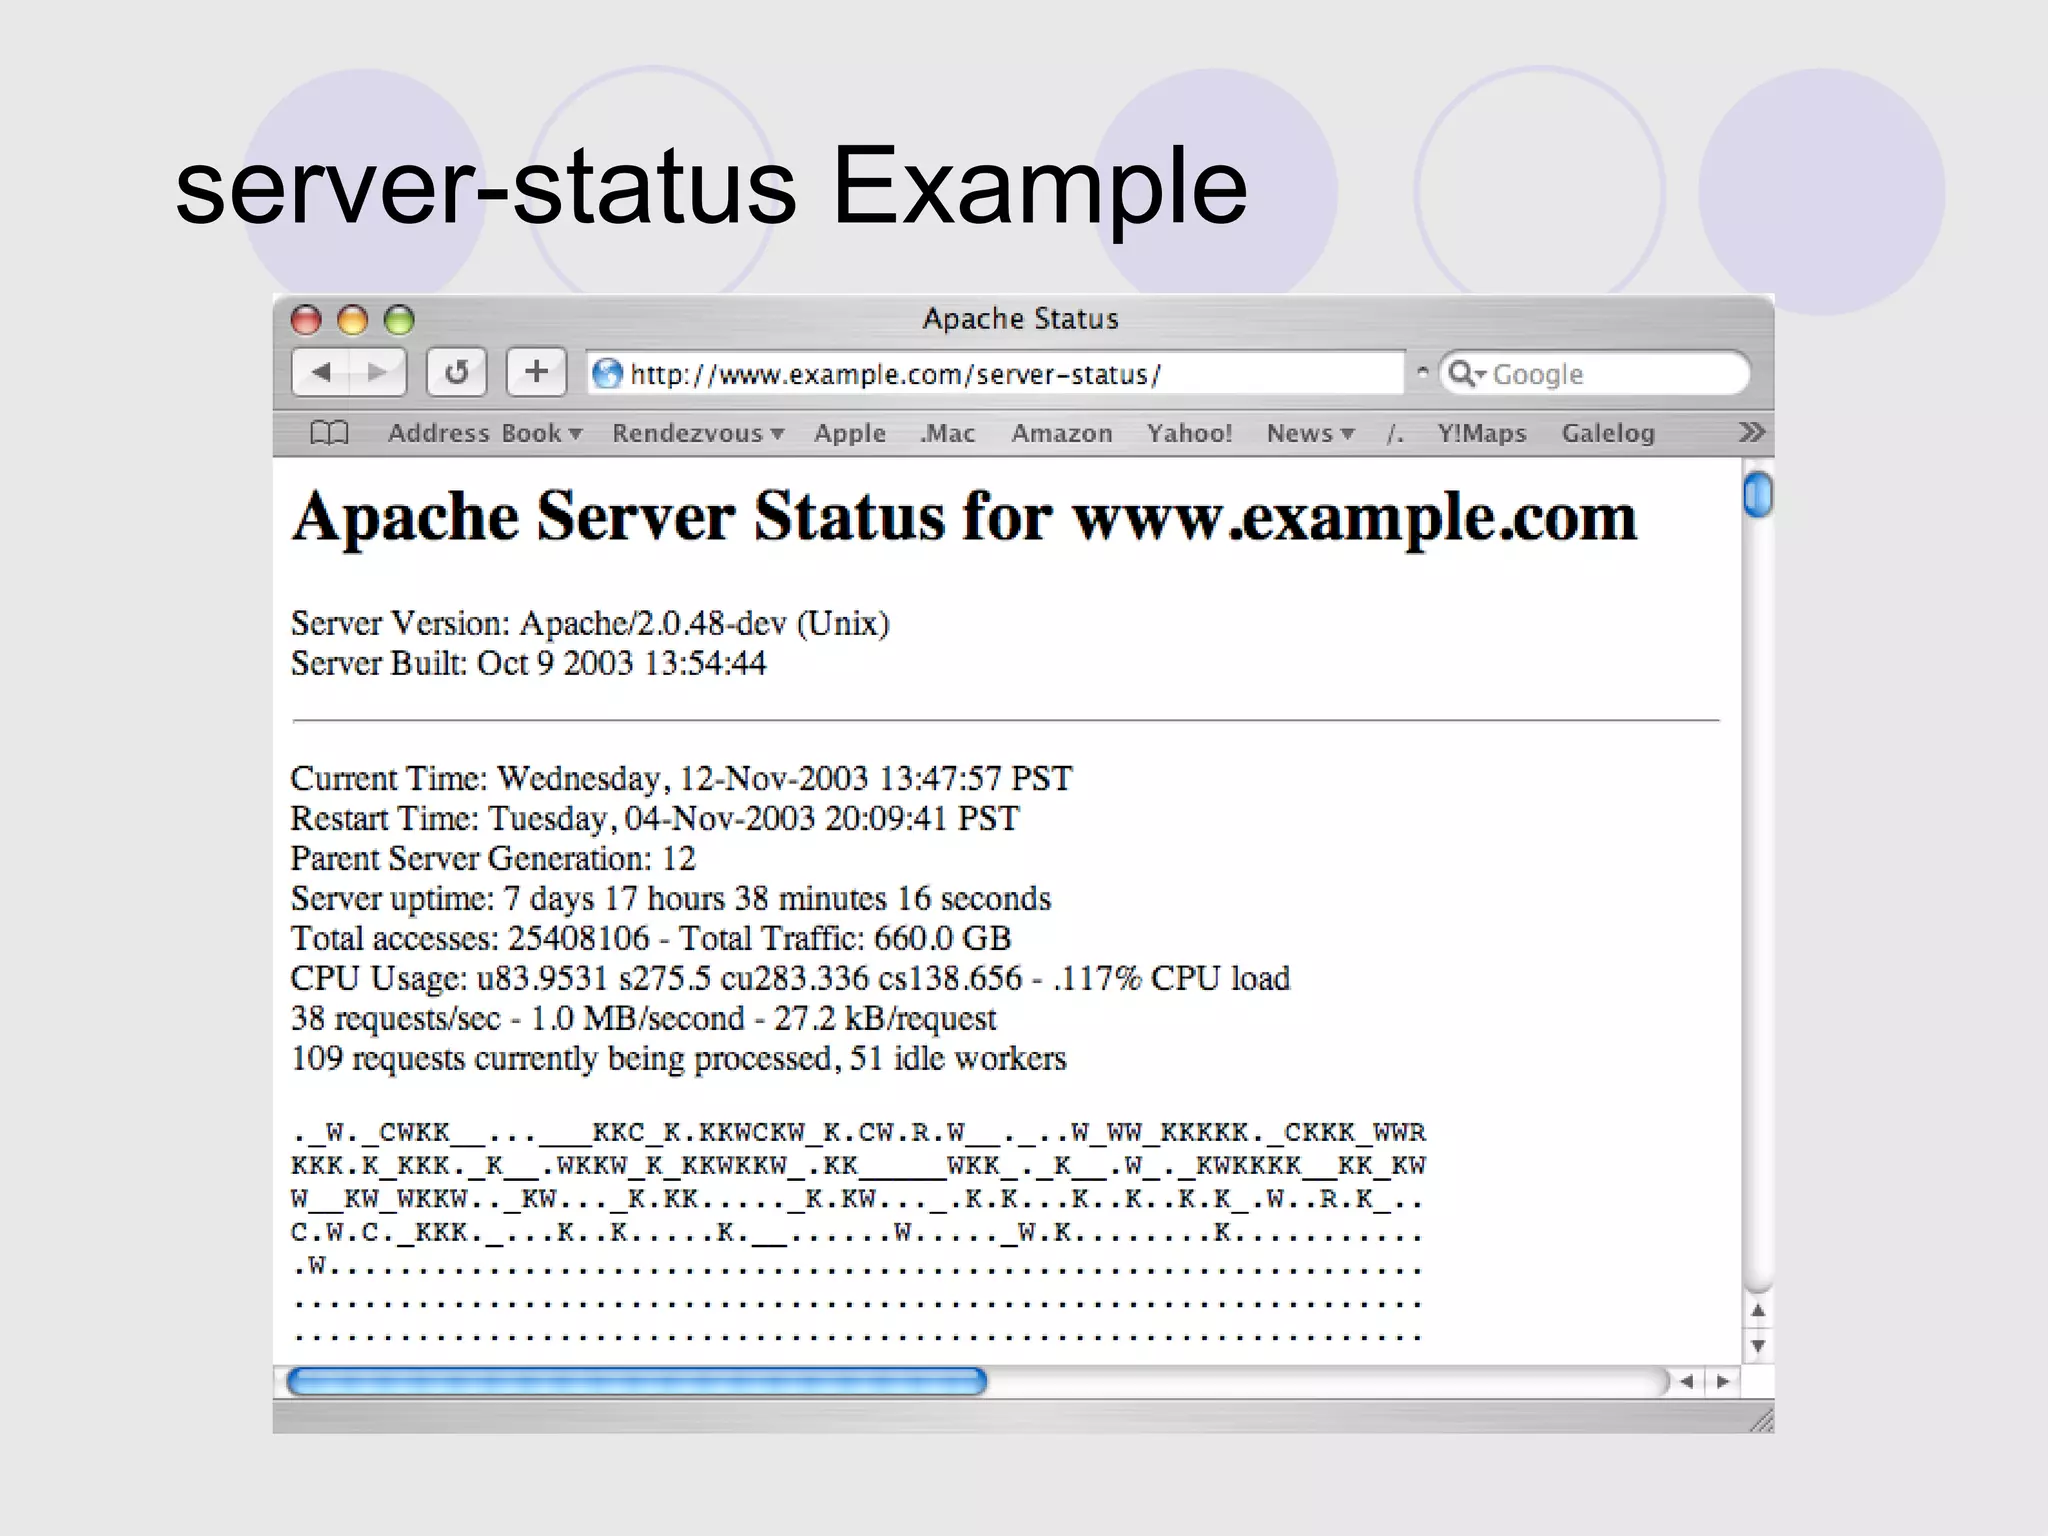Open the Y!Maps bookmark
Screen dimensions: 2048x1536
pos(1482,433)
